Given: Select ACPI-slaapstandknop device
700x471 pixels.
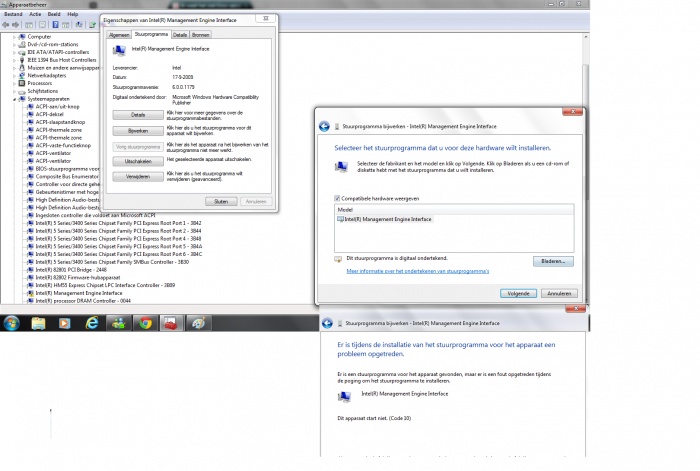Looking at the screenshot, I should [x=60, y=122].
